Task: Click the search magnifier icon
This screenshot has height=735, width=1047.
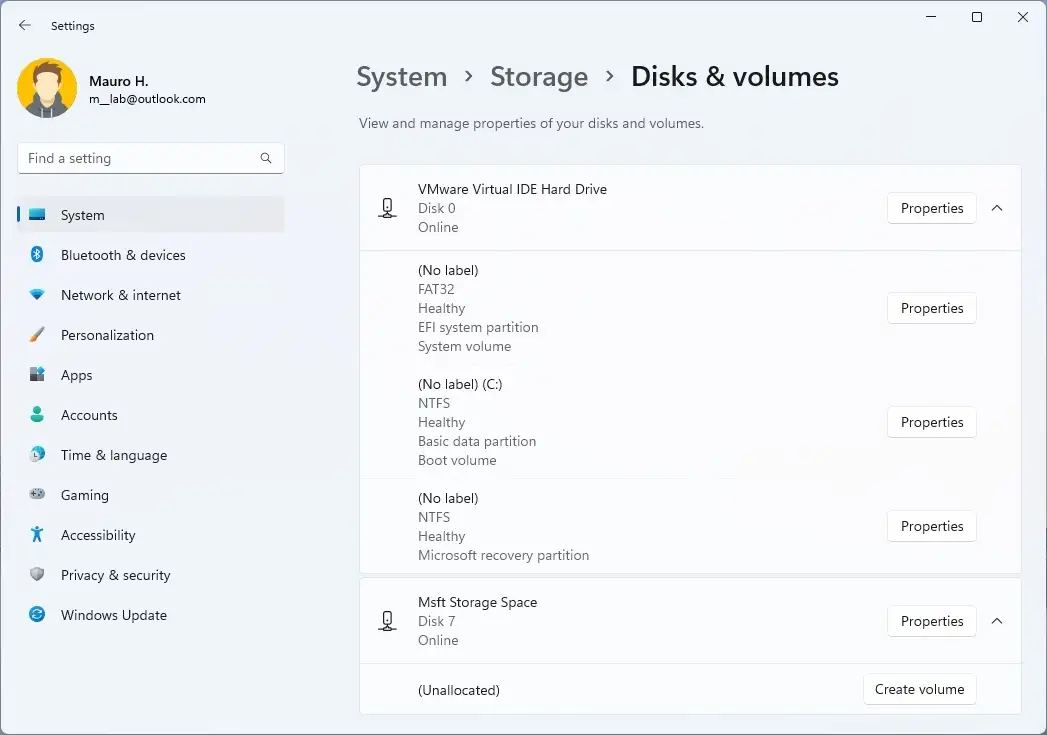Action: pyautogui.click(x=266, y=158)
